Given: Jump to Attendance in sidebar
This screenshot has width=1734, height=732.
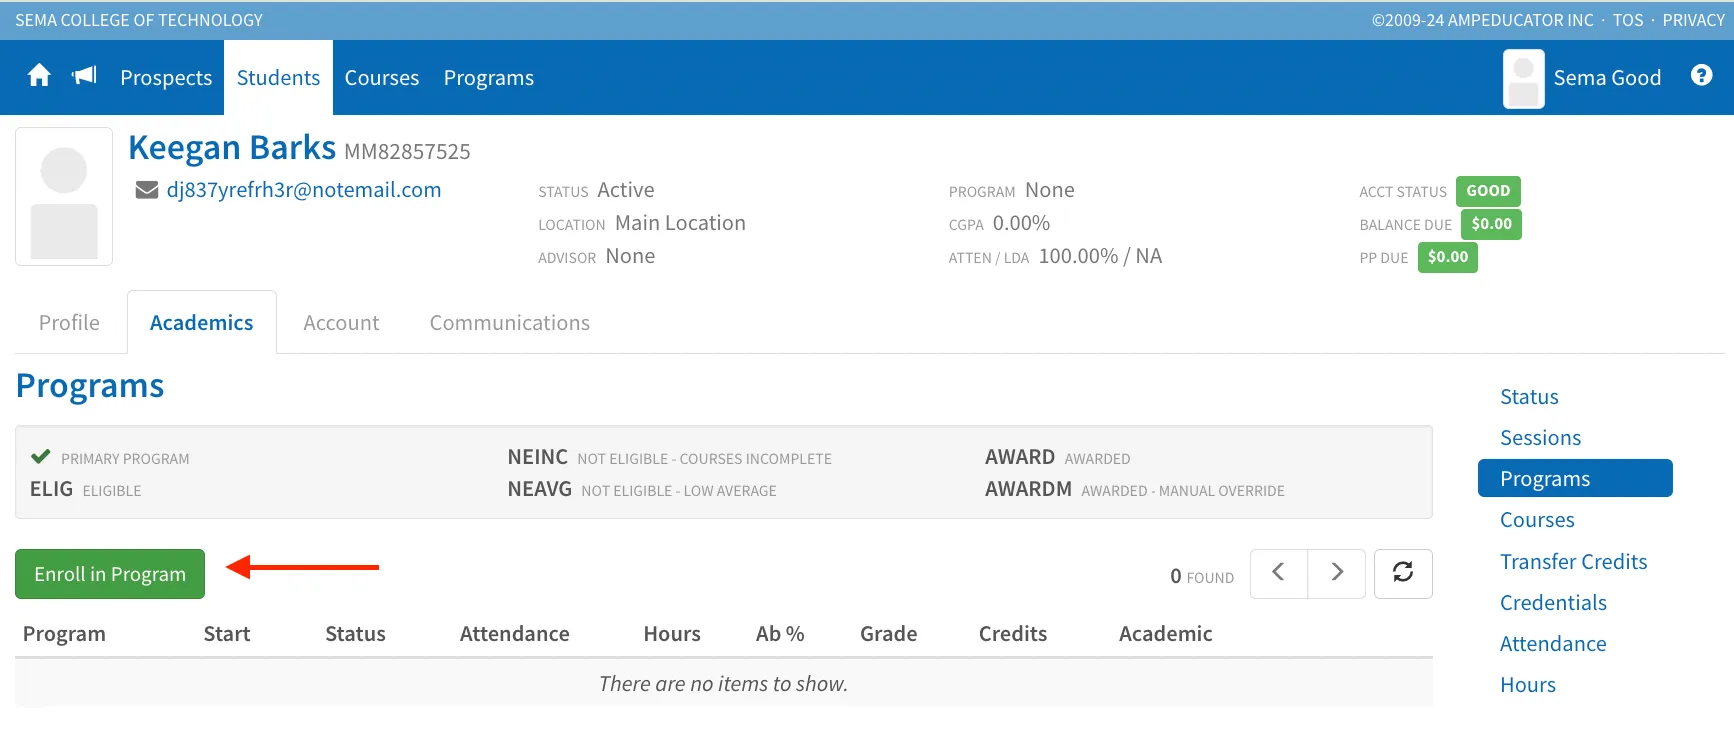Looking at the screenshot, I should (1553, 644).
